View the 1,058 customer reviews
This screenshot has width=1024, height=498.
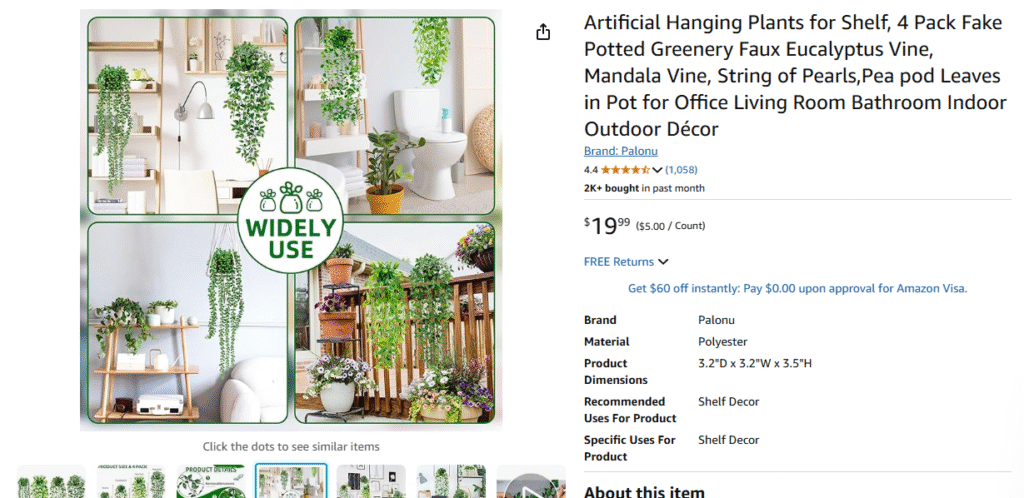coord(681,170)
